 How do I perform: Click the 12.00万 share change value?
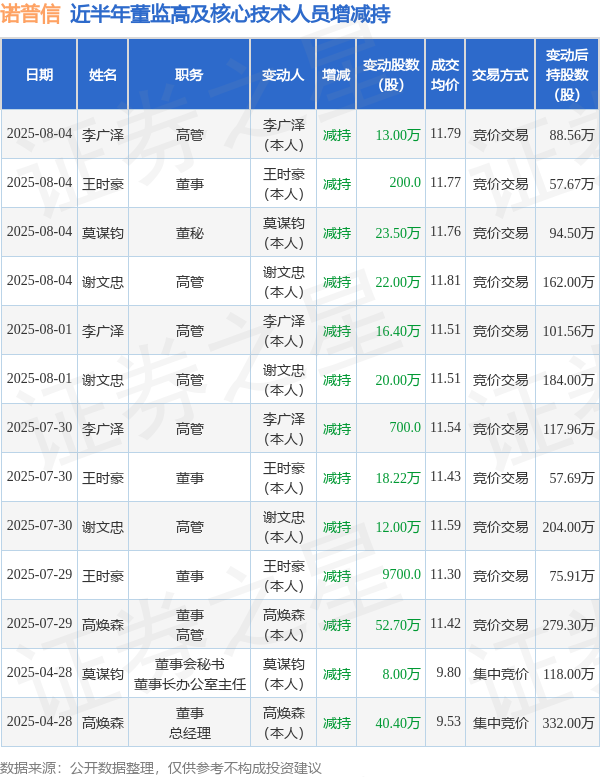coord(398,527)
